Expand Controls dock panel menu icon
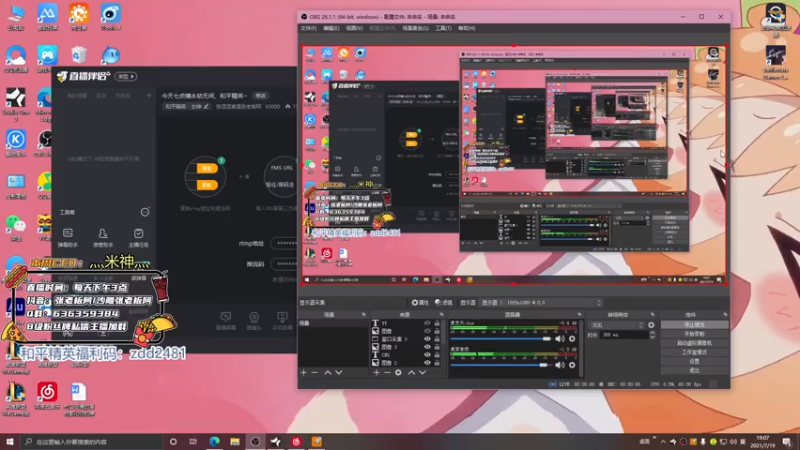 click(x=725, y=315)
